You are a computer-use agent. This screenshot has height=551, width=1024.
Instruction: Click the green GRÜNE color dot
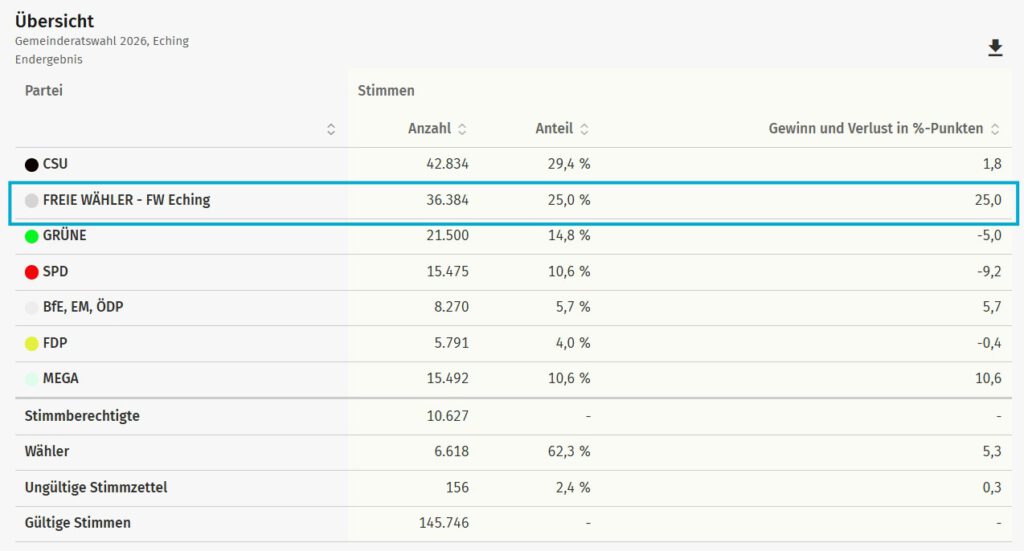coord(32,237)
